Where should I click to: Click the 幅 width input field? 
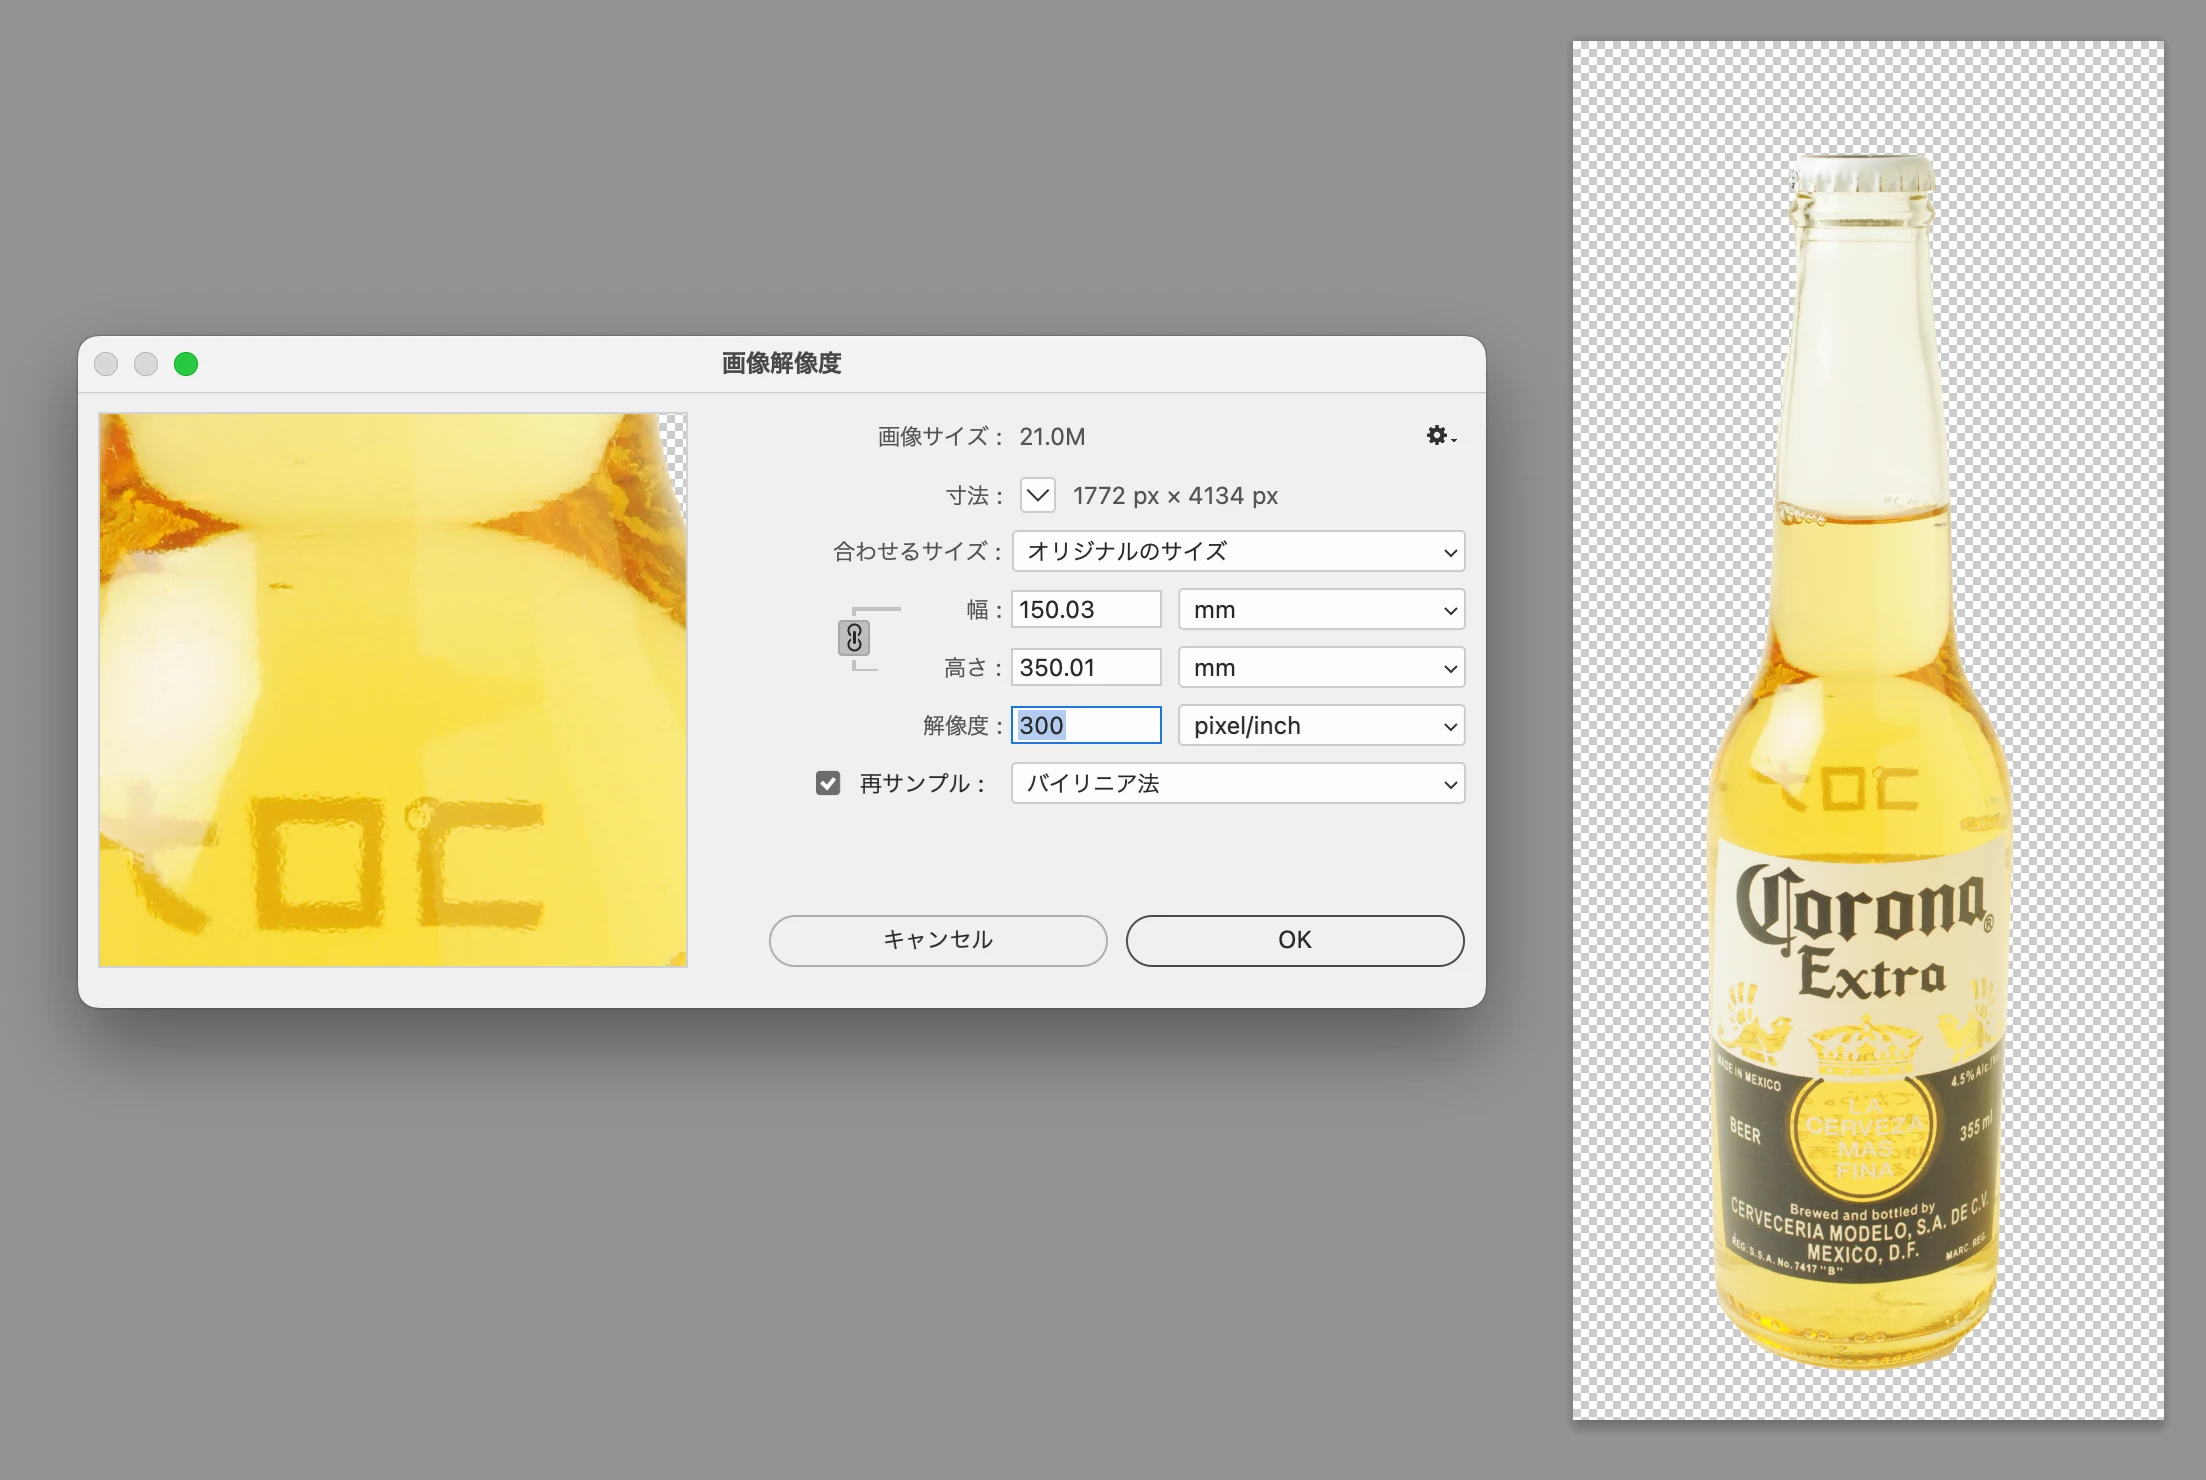1085,610
